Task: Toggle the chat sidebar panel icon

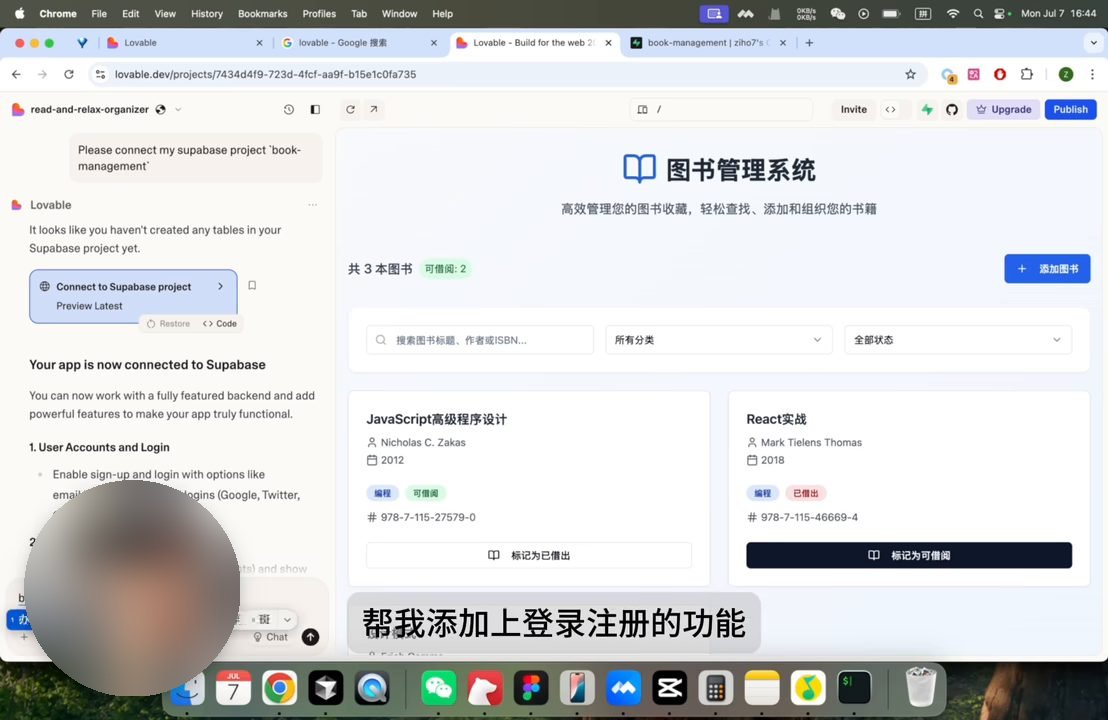Action: pyautogui.click(x=315, y=110)
